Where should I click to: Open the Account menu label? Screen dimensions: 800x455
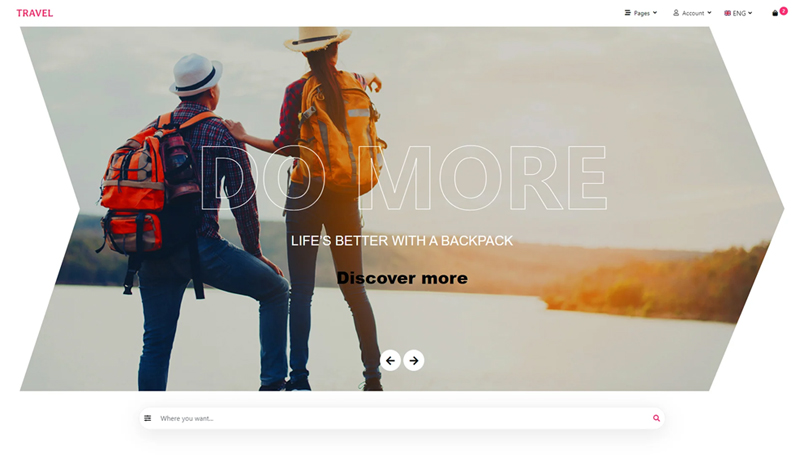click(x=693, y=13)
